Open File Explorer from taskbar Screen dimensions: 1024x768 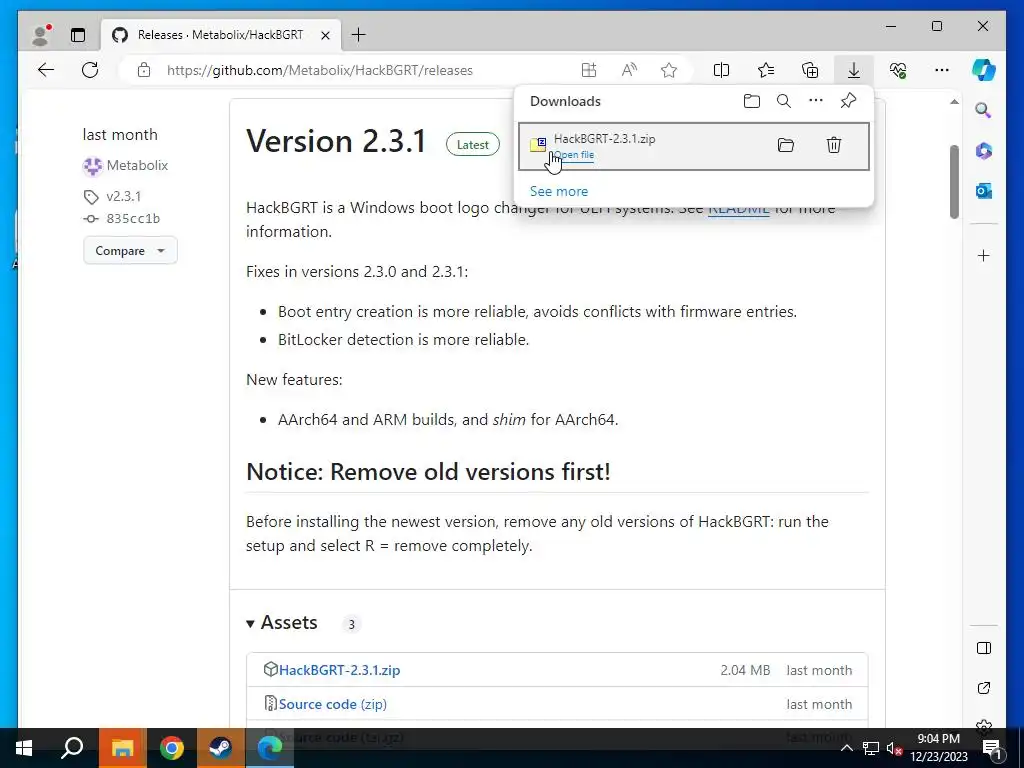pyautogui.click(x=122, y=748)
